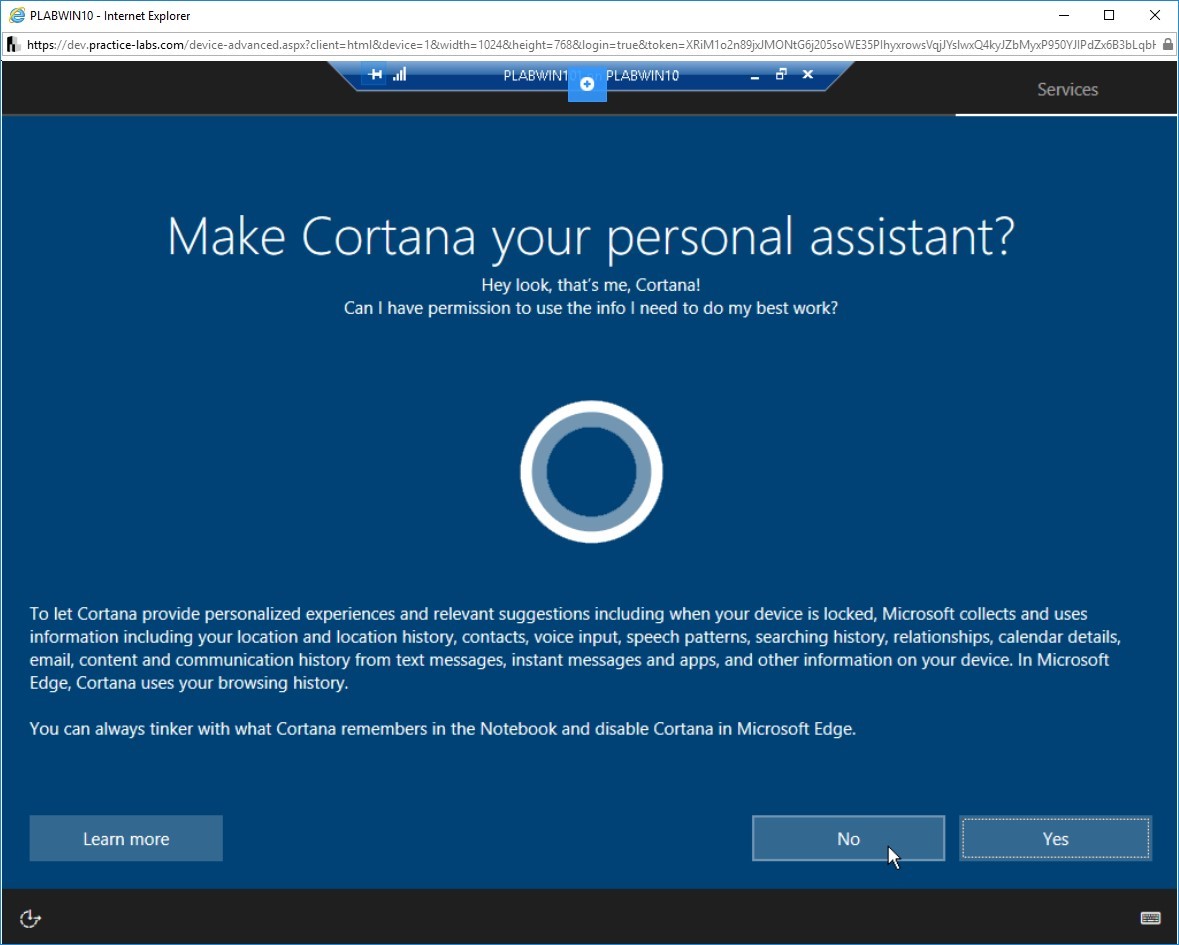Screen dimensions: 1179x945
Task: Click the blue plus badge on connection bar
Action: tap(587, 84)
